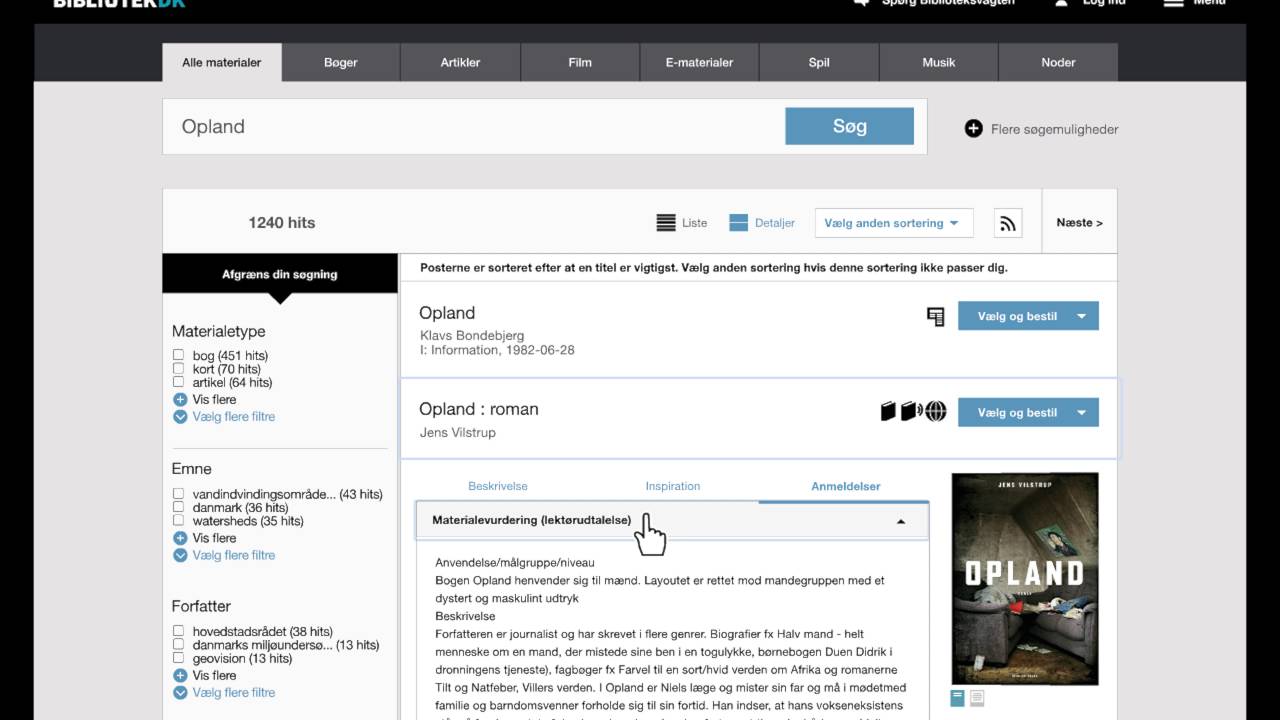Select the E-materialer tab

tap(699, 62)
